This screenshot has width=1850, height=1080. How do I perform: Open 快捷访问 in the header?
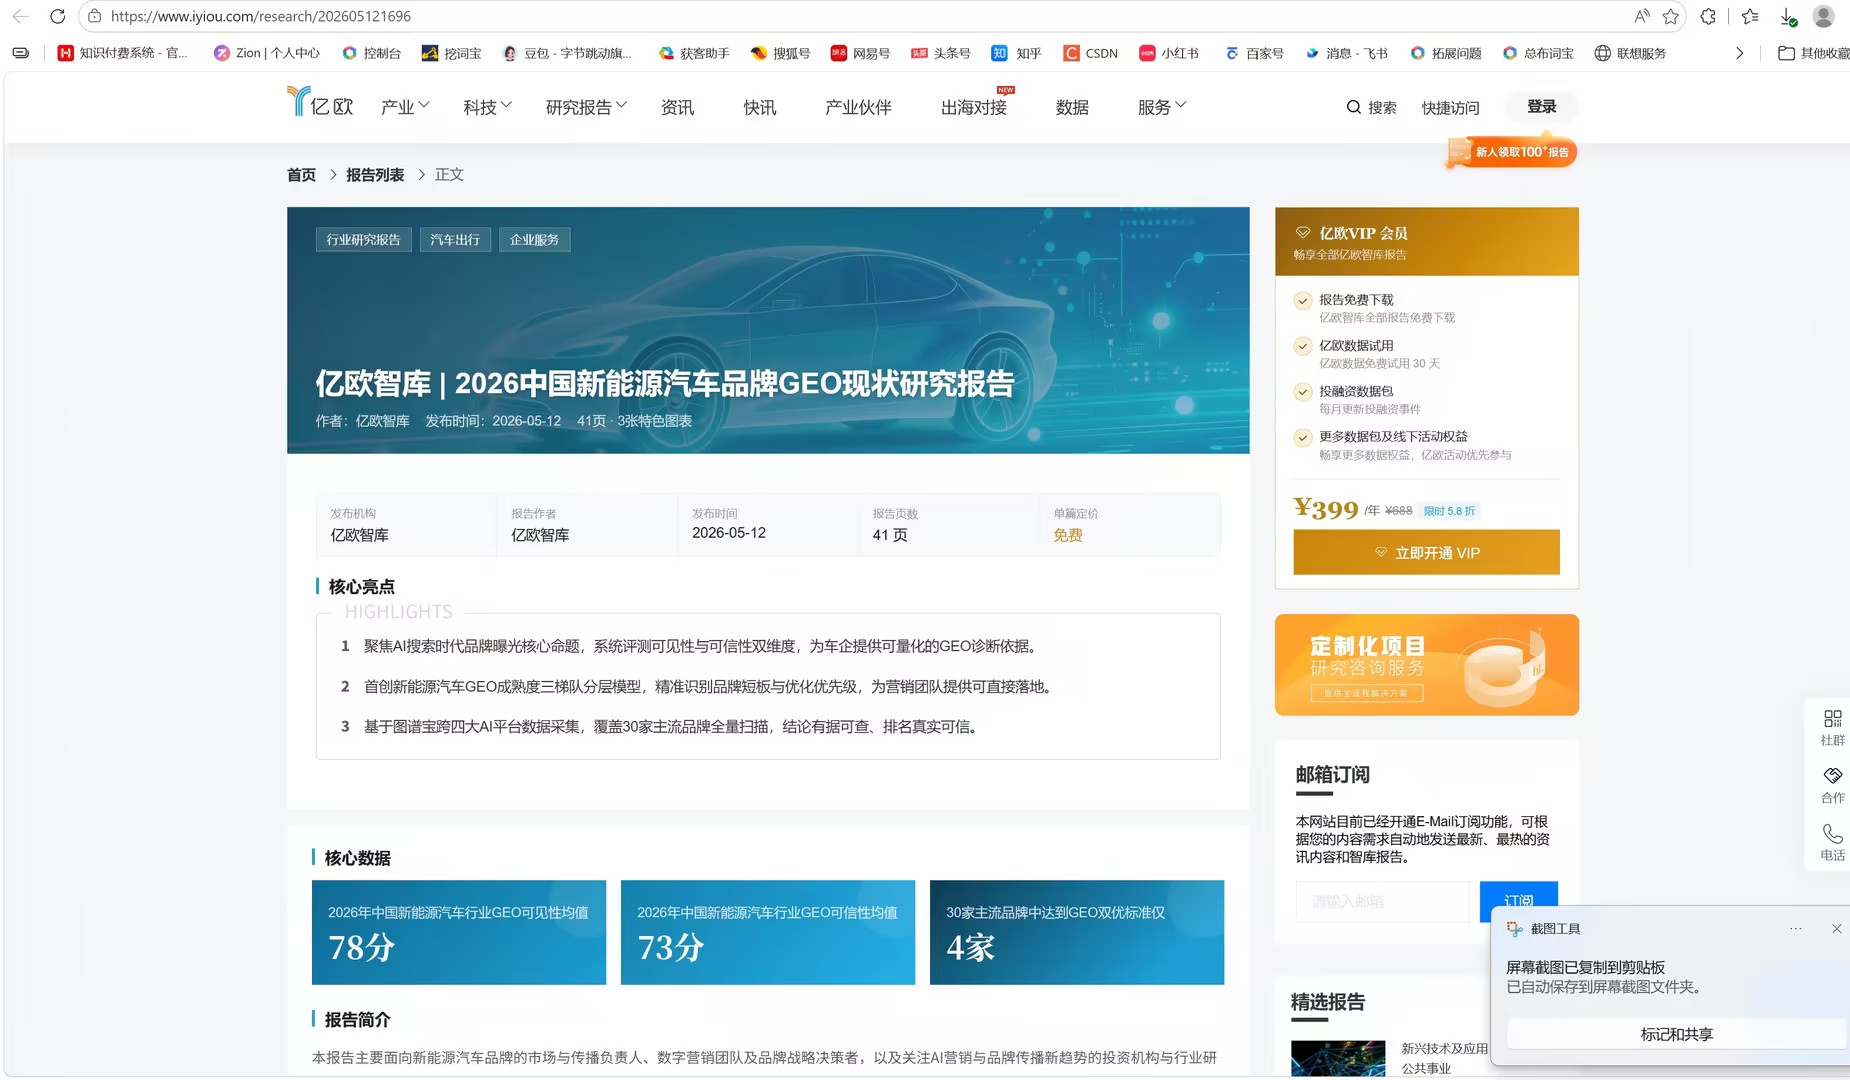[1450, 107]
